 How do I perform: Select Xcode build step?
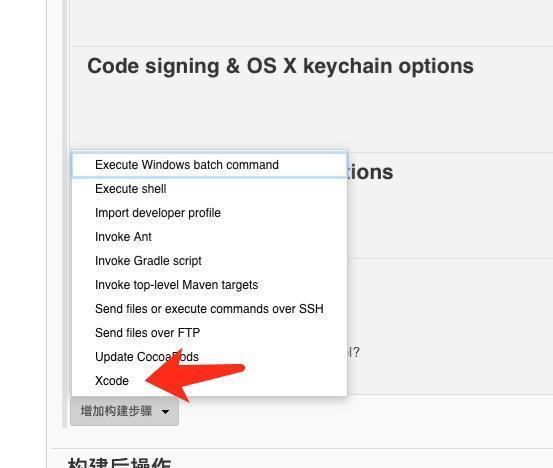tap(209, 381)
